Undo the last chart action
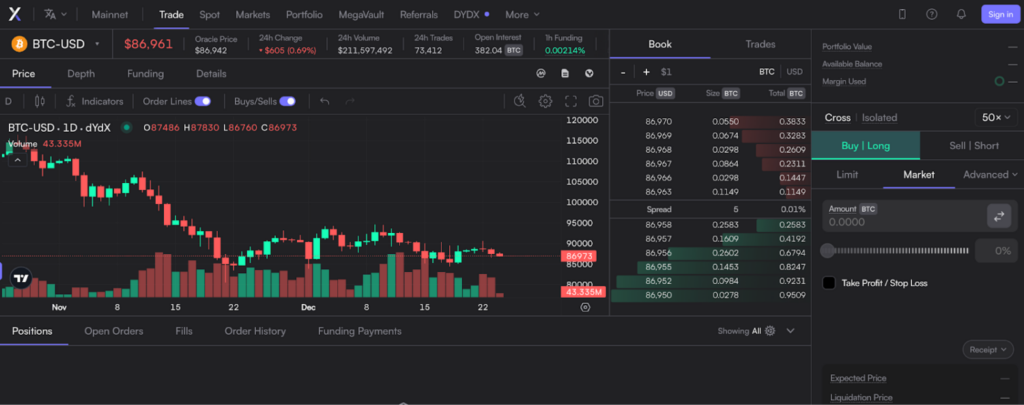 (x=325, y=101)
